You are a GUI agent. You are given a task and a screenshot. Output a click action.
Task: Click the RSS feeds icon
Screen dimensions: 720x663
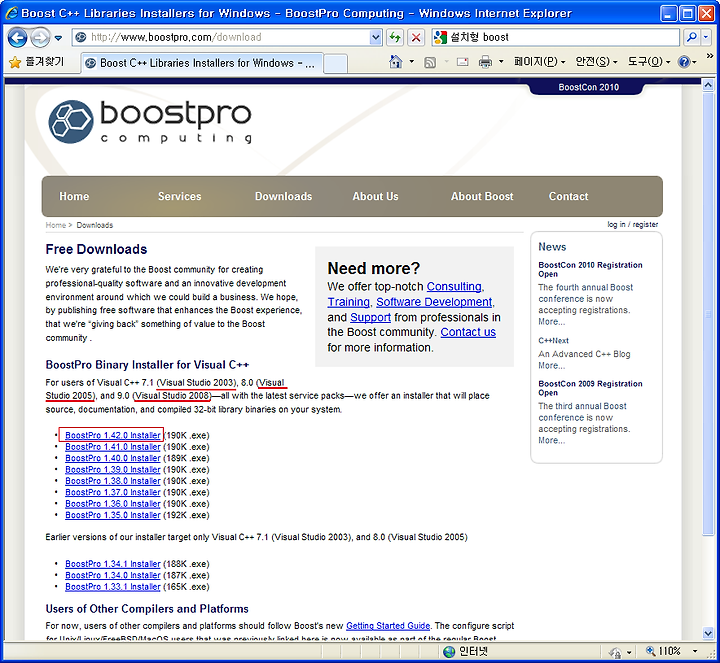pyautogui.click(x=430, y=62)
